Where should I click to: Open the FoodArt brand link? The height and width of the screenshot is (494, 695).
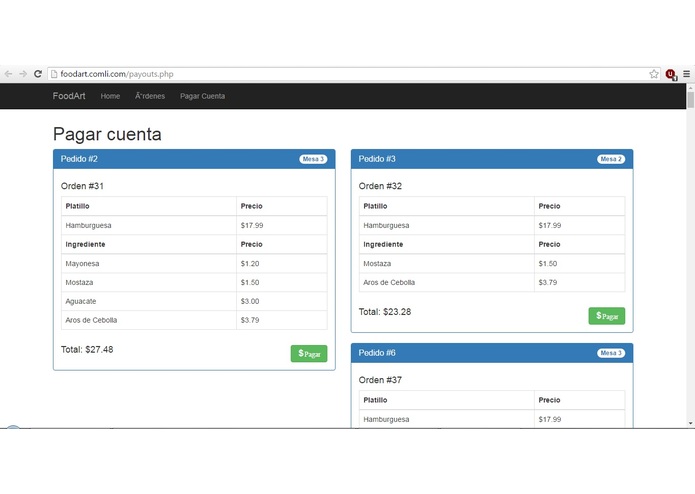69,96
